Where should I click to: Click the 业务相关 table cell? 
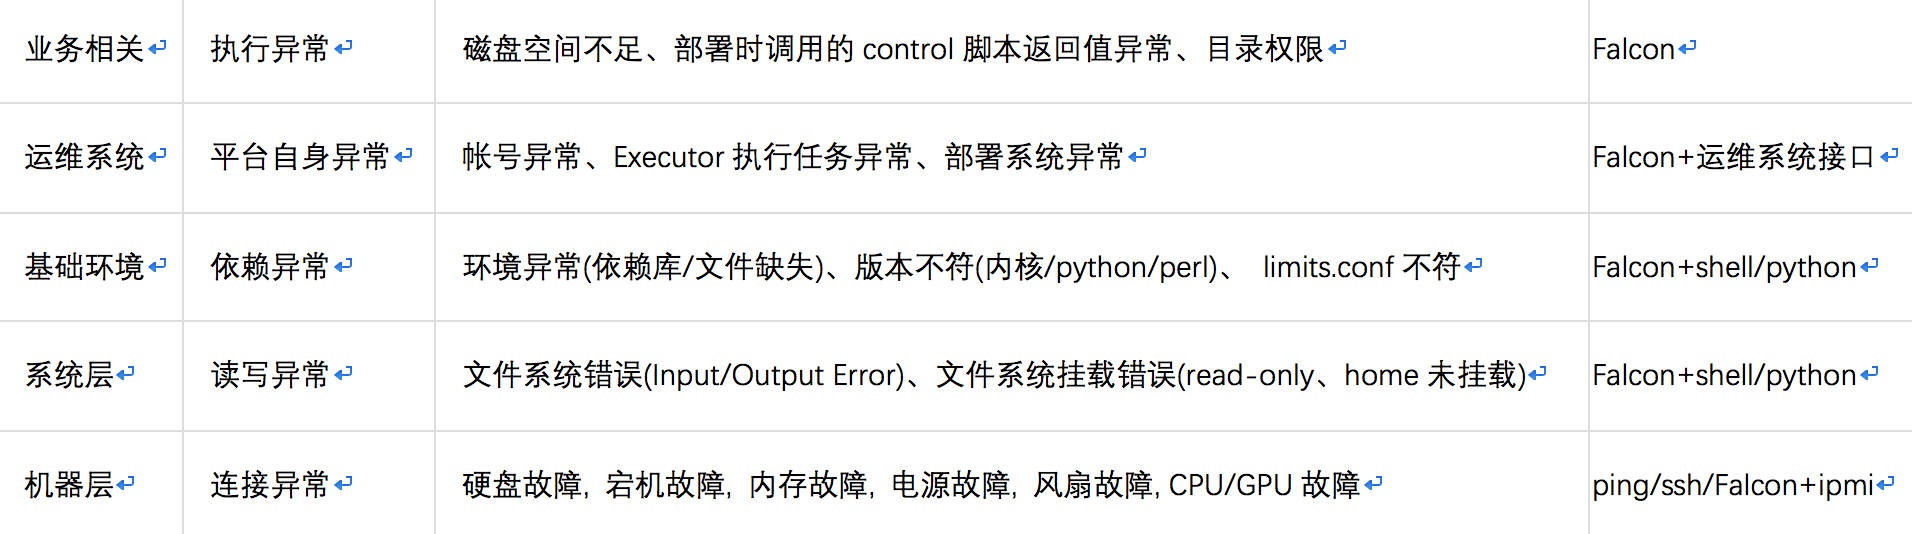click(85, 48)
